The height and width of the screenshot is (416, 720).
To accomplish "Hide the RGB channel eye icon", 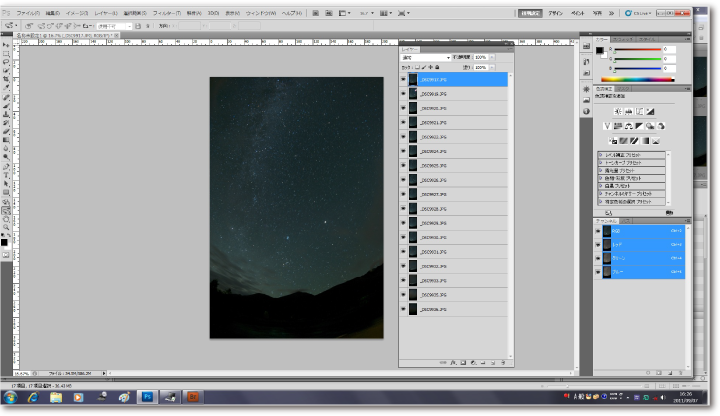I will (x=598, y=231).
